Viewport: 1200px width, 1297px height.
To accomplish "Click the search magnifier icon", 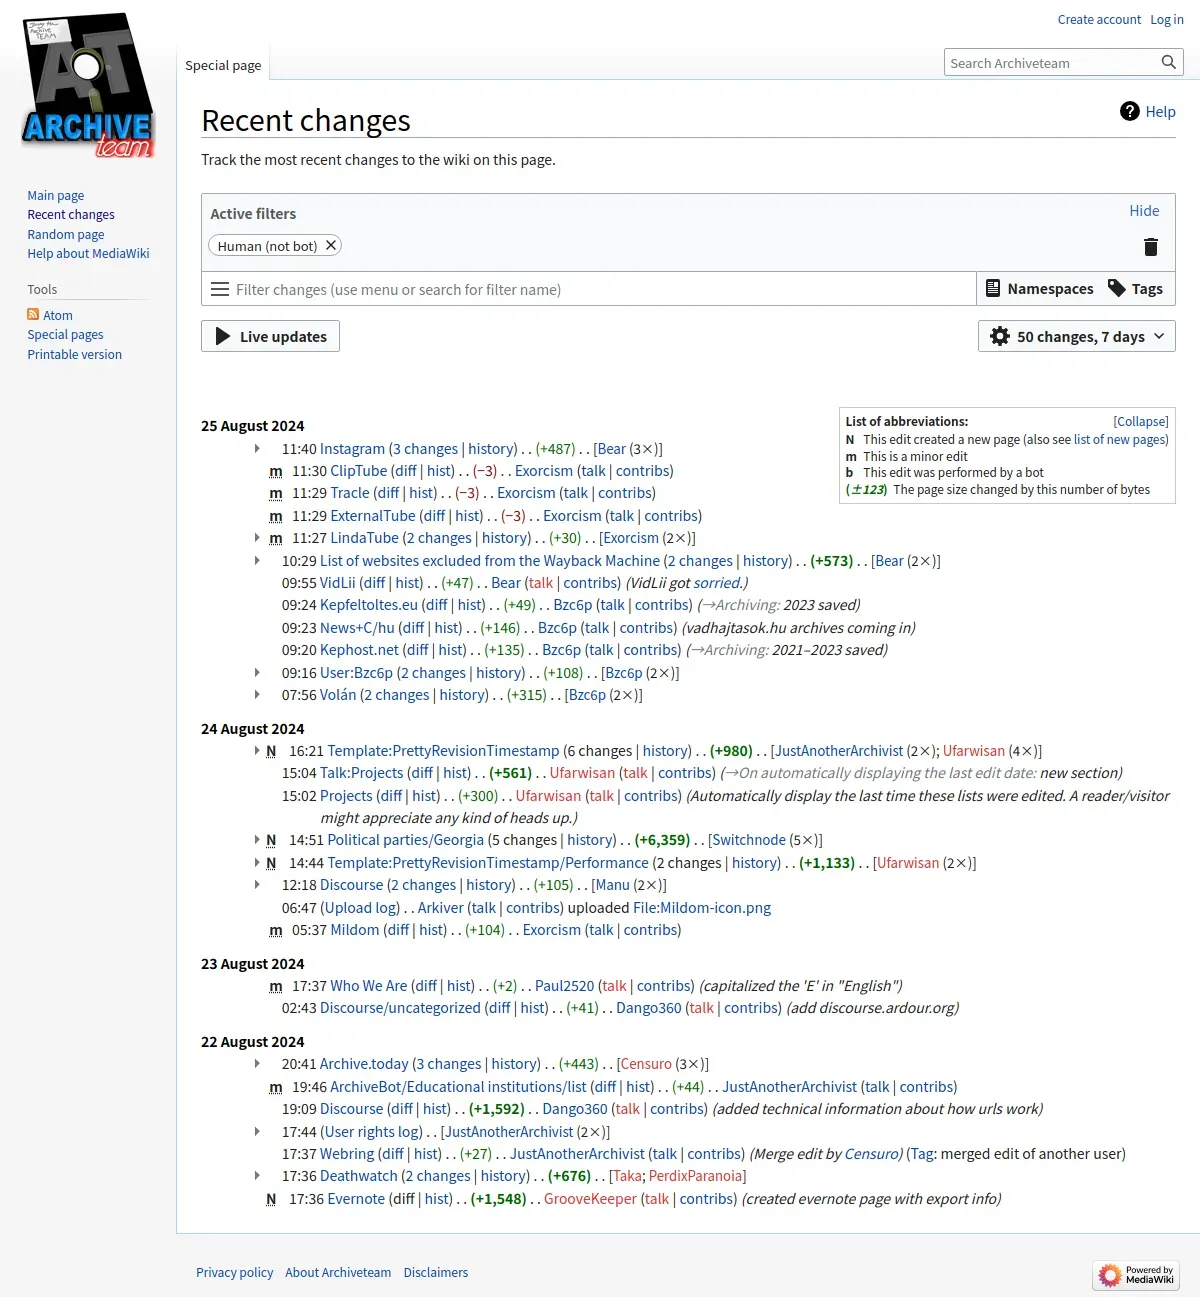I will [1168, 62].
